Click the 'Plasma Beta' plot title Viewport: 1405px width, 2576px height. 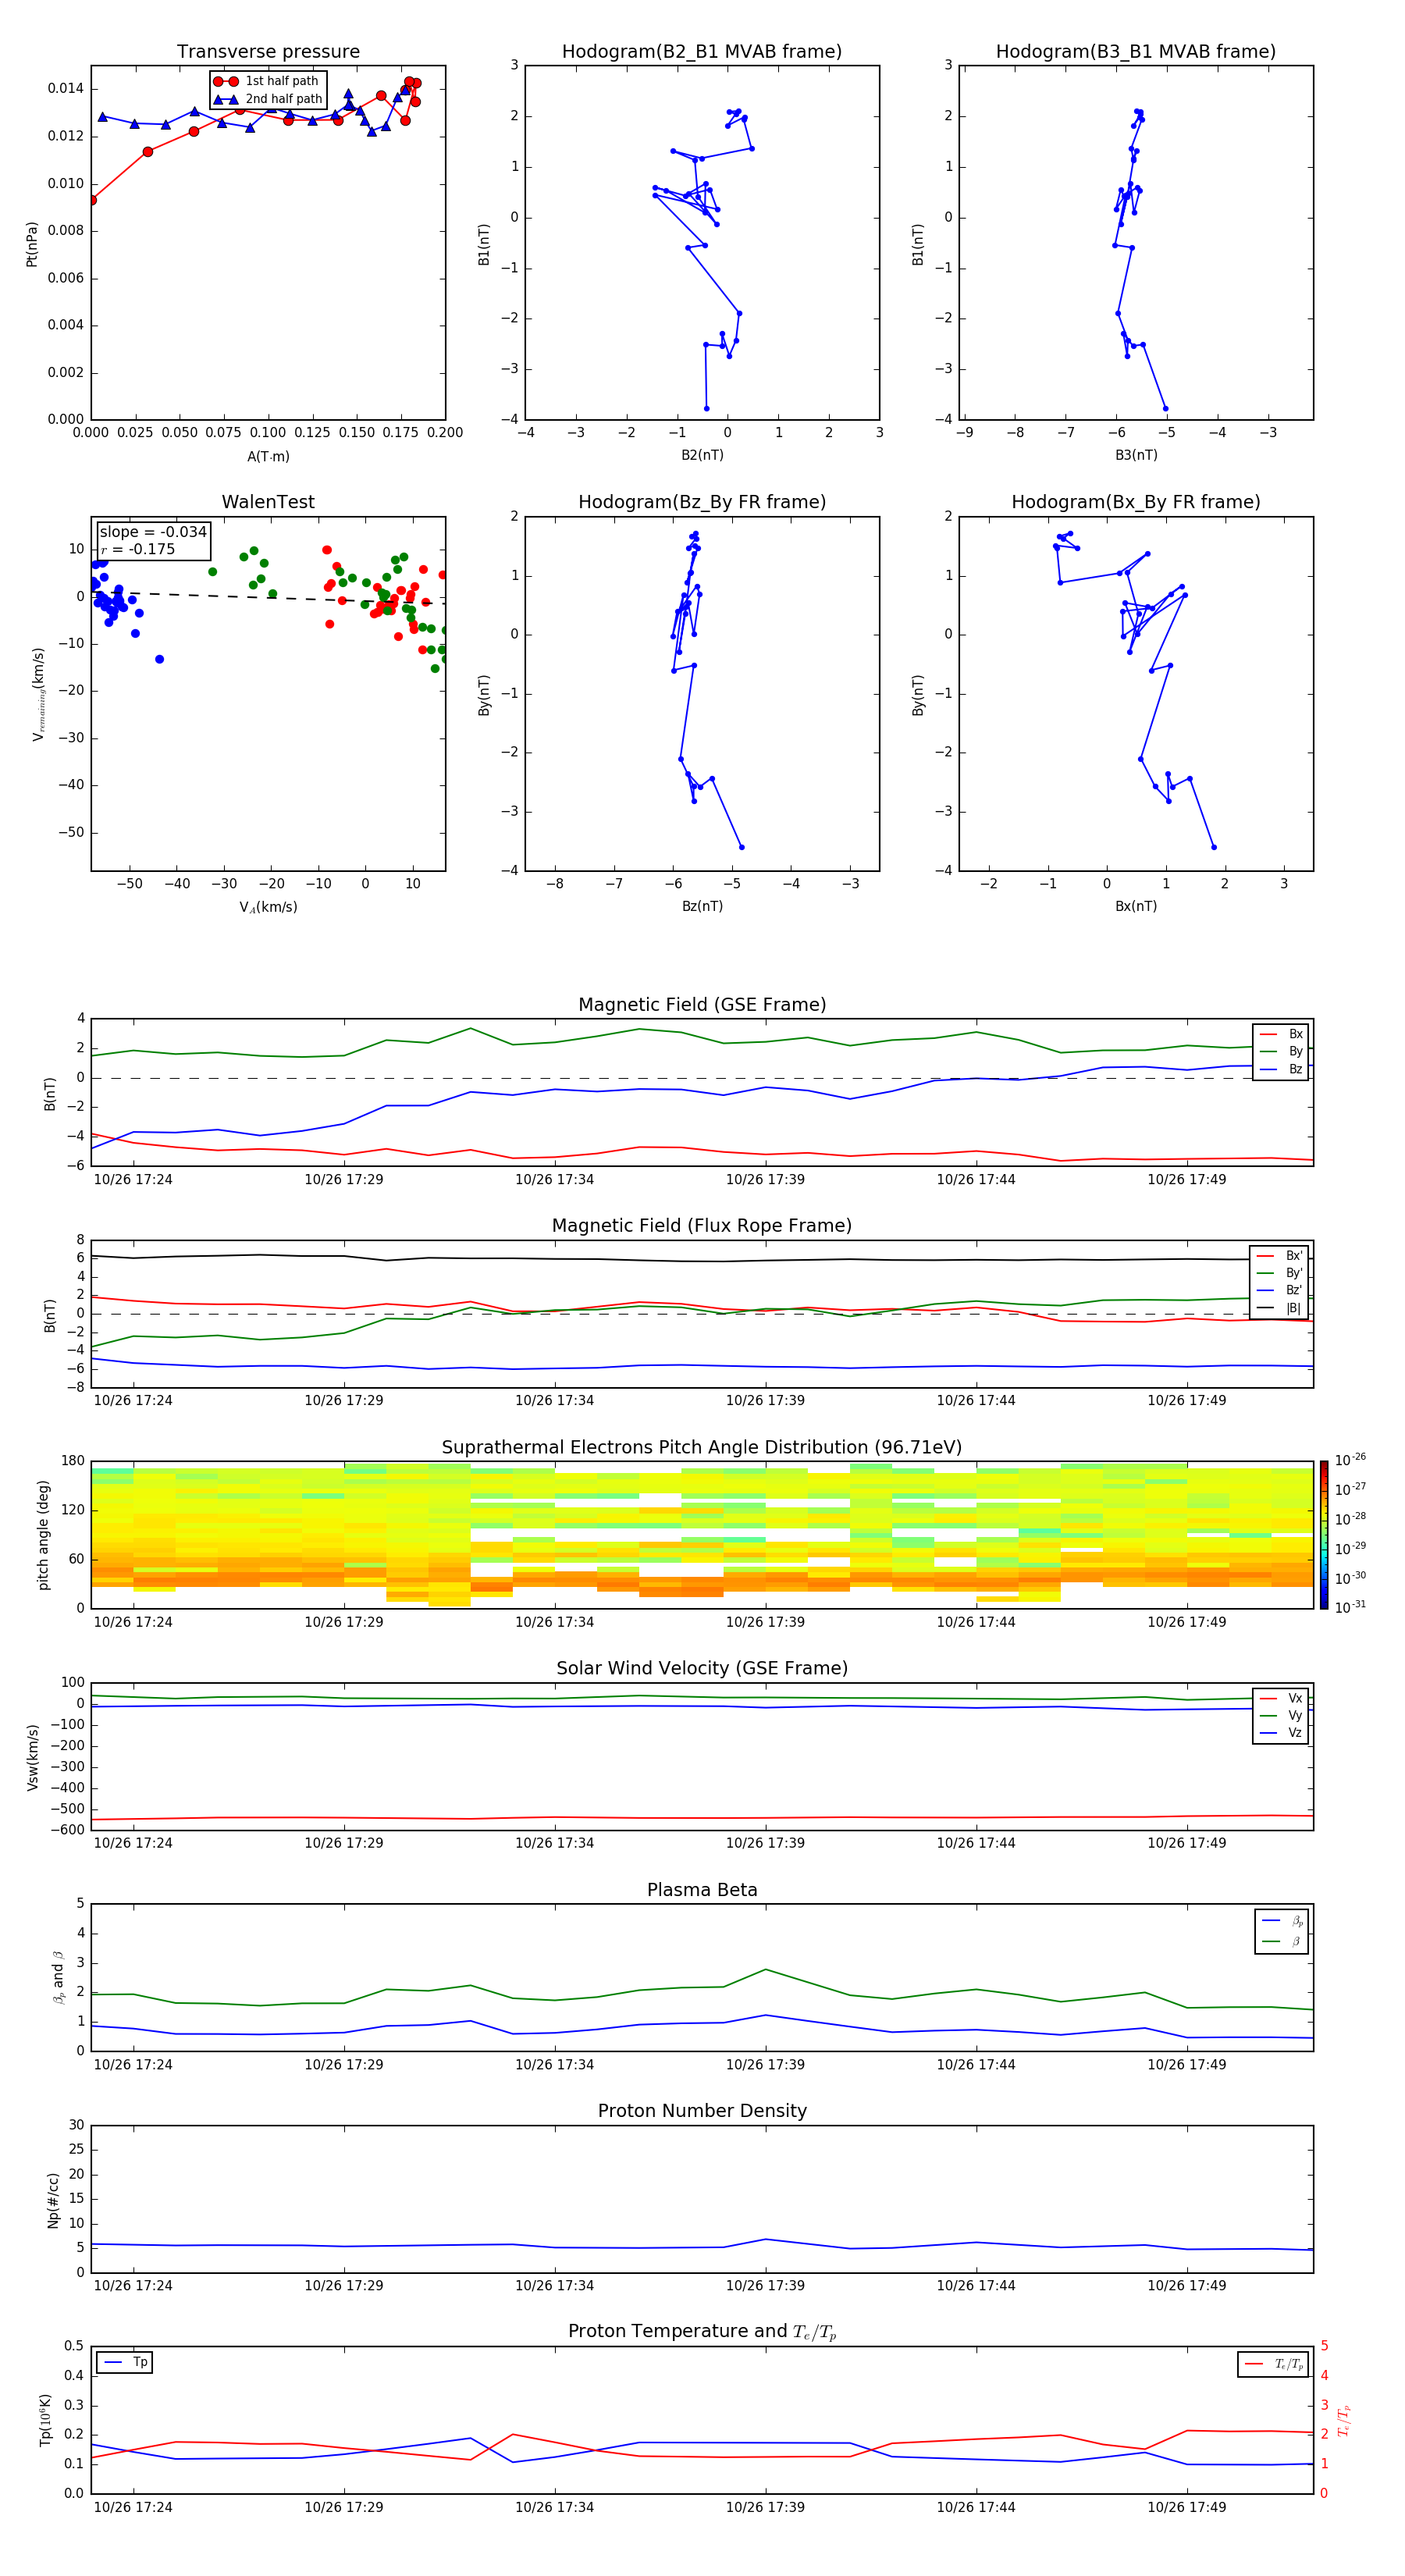click(x=702, y=1891)
